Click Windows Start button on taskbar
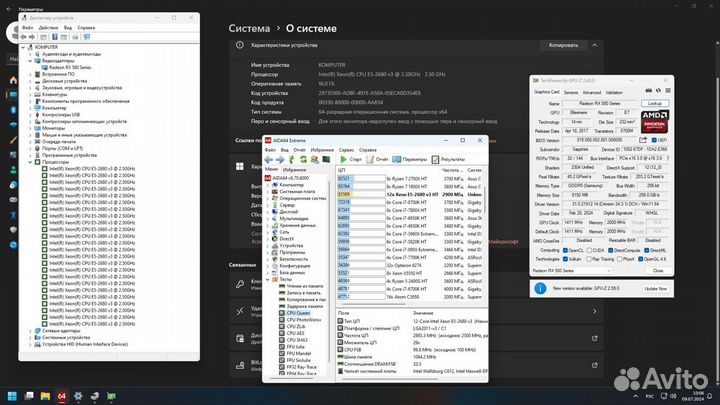Viewport: 720px width, 405px height. (12, 396)
